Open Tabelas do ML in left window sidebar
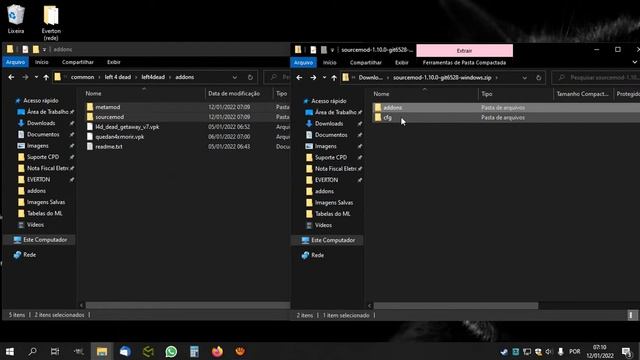This screenshot has width=640, height=360. pos(44,213)
